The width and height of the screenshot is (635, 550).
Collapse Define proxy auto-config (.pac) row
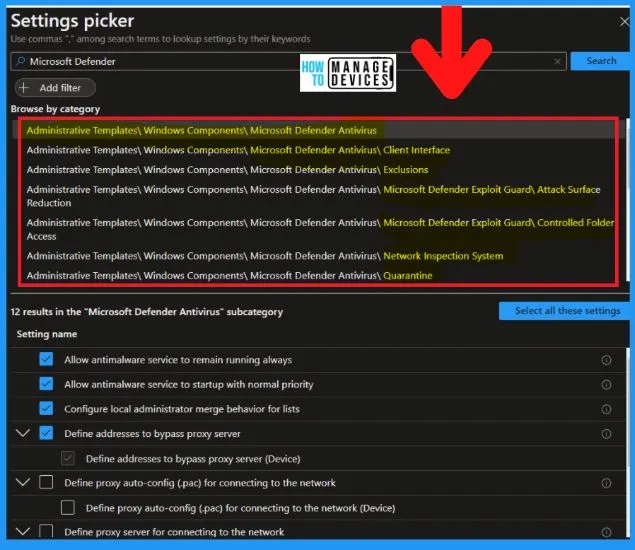[23, 482]
